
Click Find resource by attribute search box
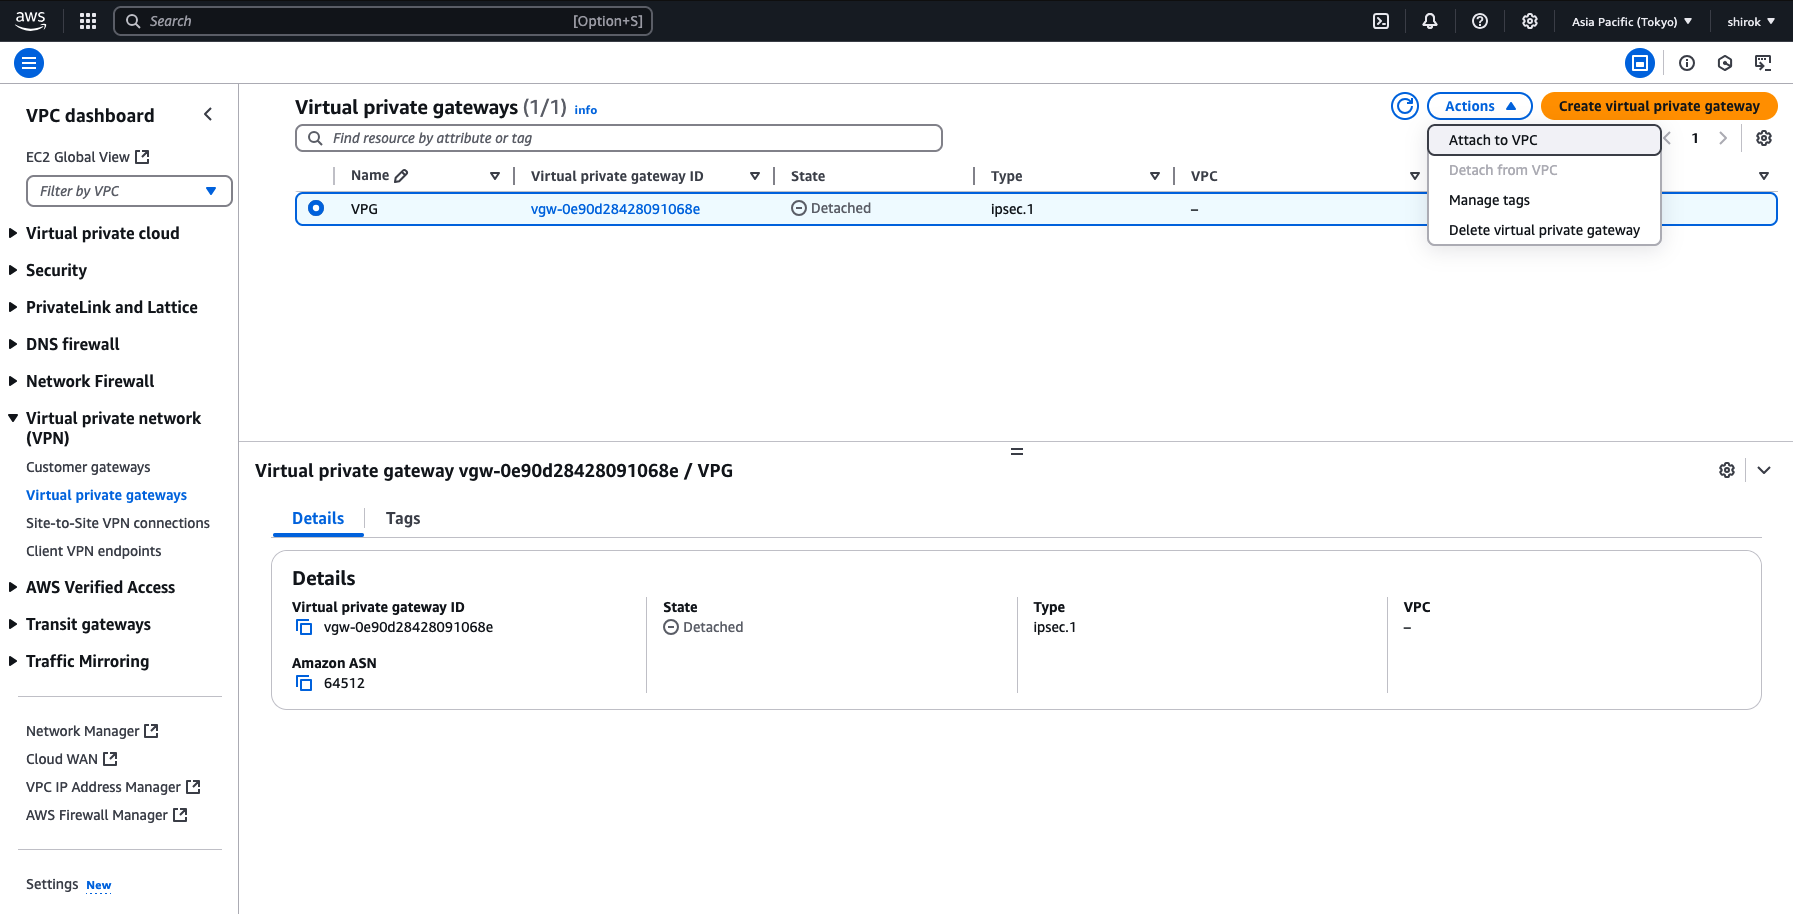coord(619,138)
